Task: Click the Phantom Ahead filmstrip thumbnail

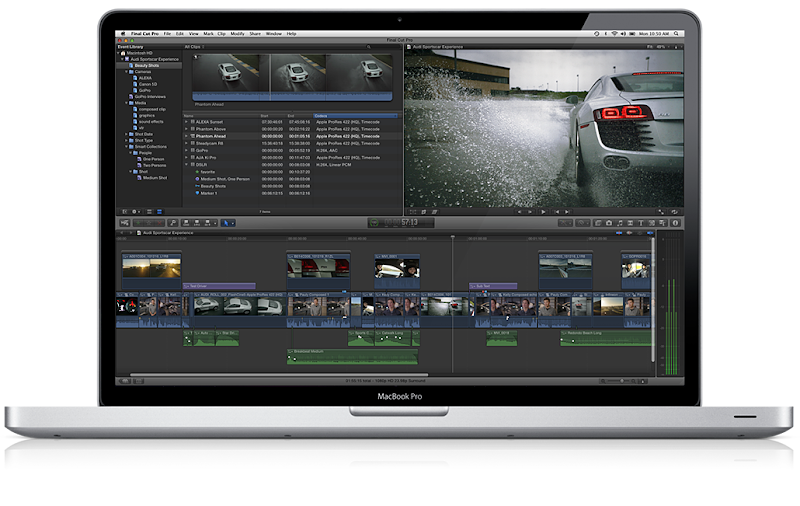Action: [292, 77]
